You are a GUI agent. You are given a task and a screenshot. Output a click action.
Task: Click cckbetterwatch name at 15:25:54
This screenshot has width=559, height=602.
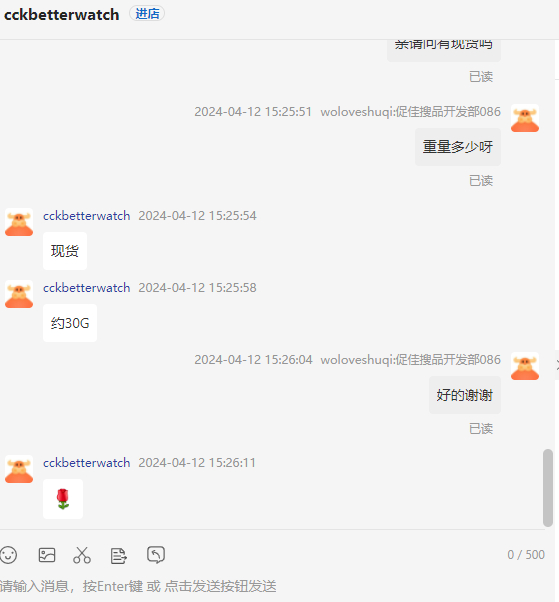(86, 216)
